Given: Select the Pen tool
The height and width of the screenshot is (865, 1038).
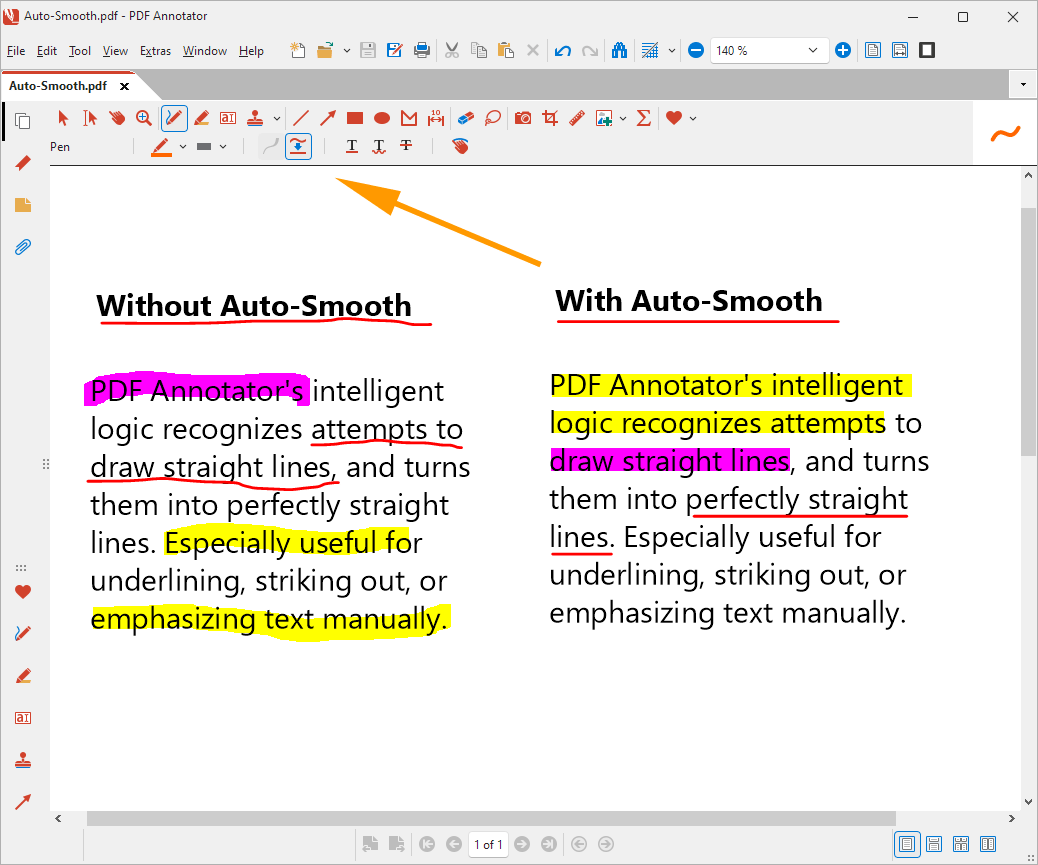Looking at the screenshot, I should [x=175, y=118].
